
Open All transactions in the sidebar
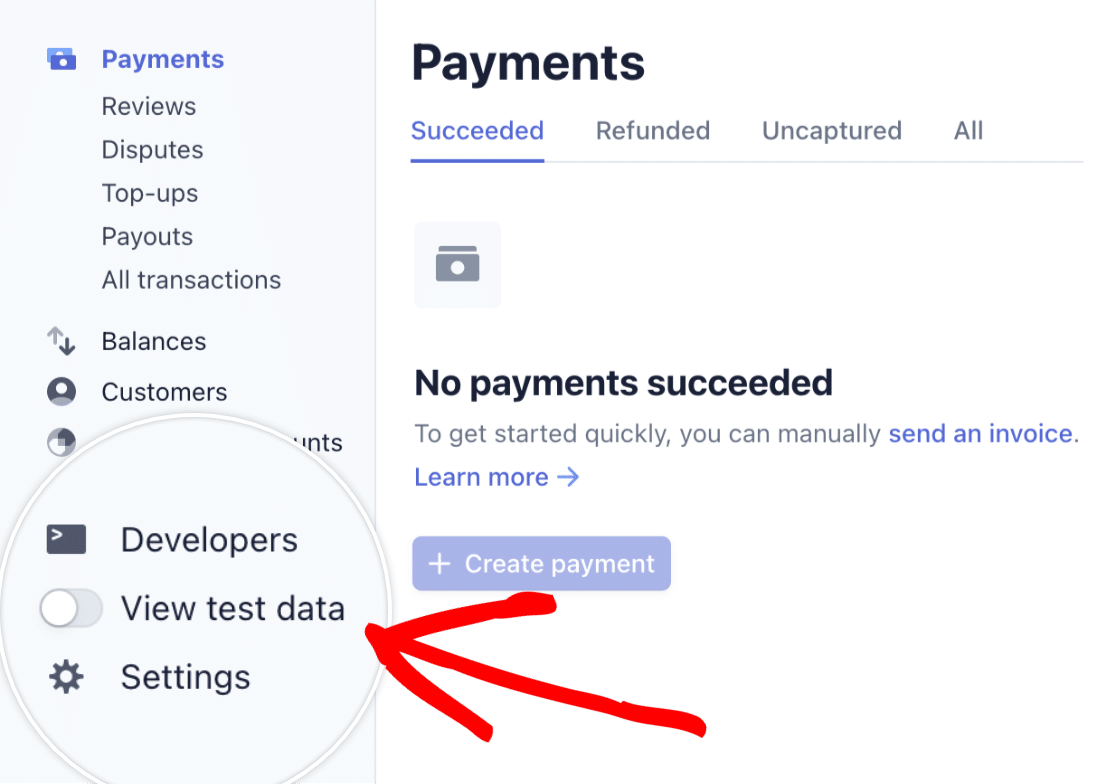point(191,280)
